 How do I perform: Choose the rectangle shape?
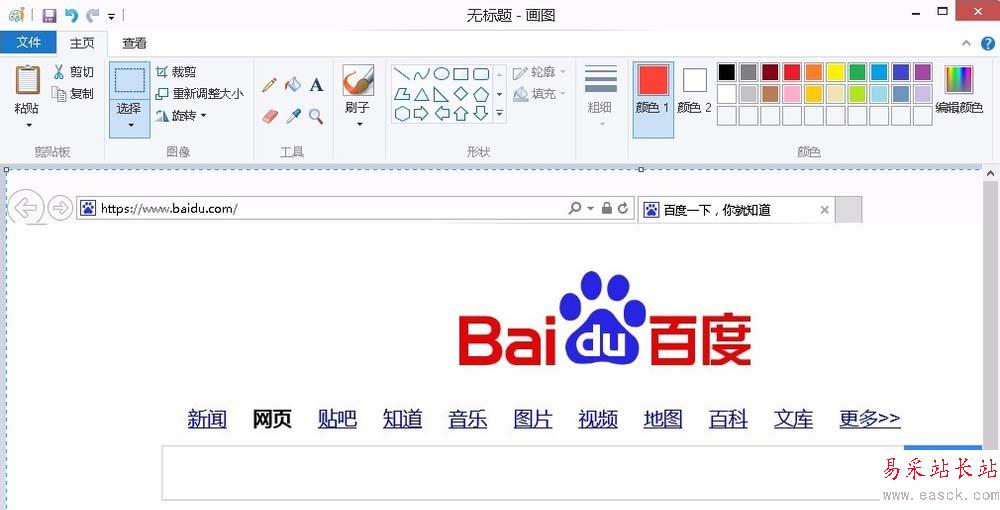tap(460, 74)
